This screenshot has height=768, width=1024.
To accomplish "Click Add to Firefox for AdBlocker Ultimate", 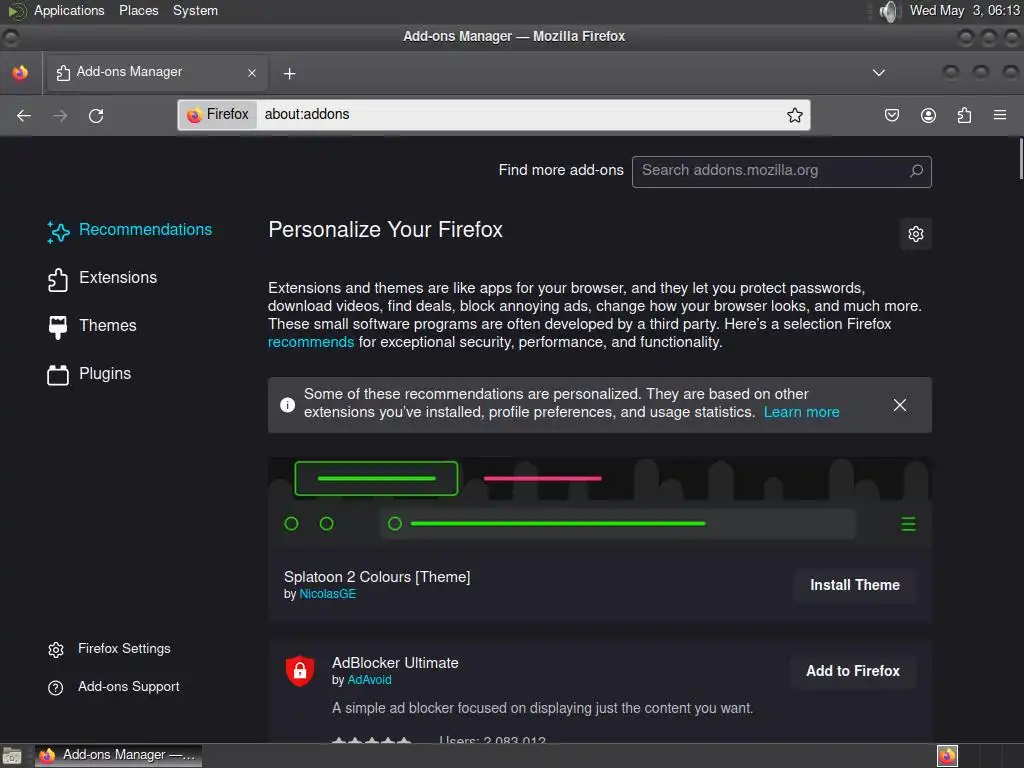I will pyautogui.click(x=853, y=671).
